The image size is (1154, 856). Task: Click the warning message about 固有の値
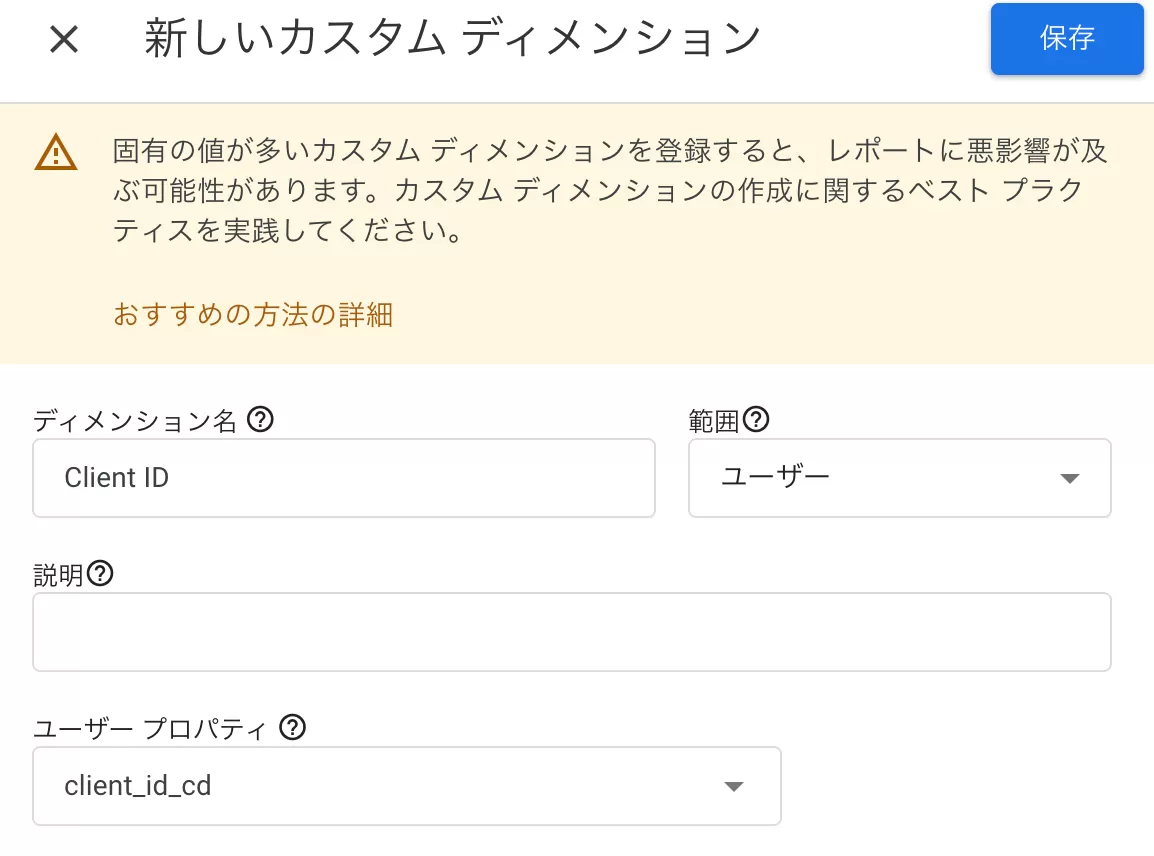pyautogui.click(x=609, y=191)
